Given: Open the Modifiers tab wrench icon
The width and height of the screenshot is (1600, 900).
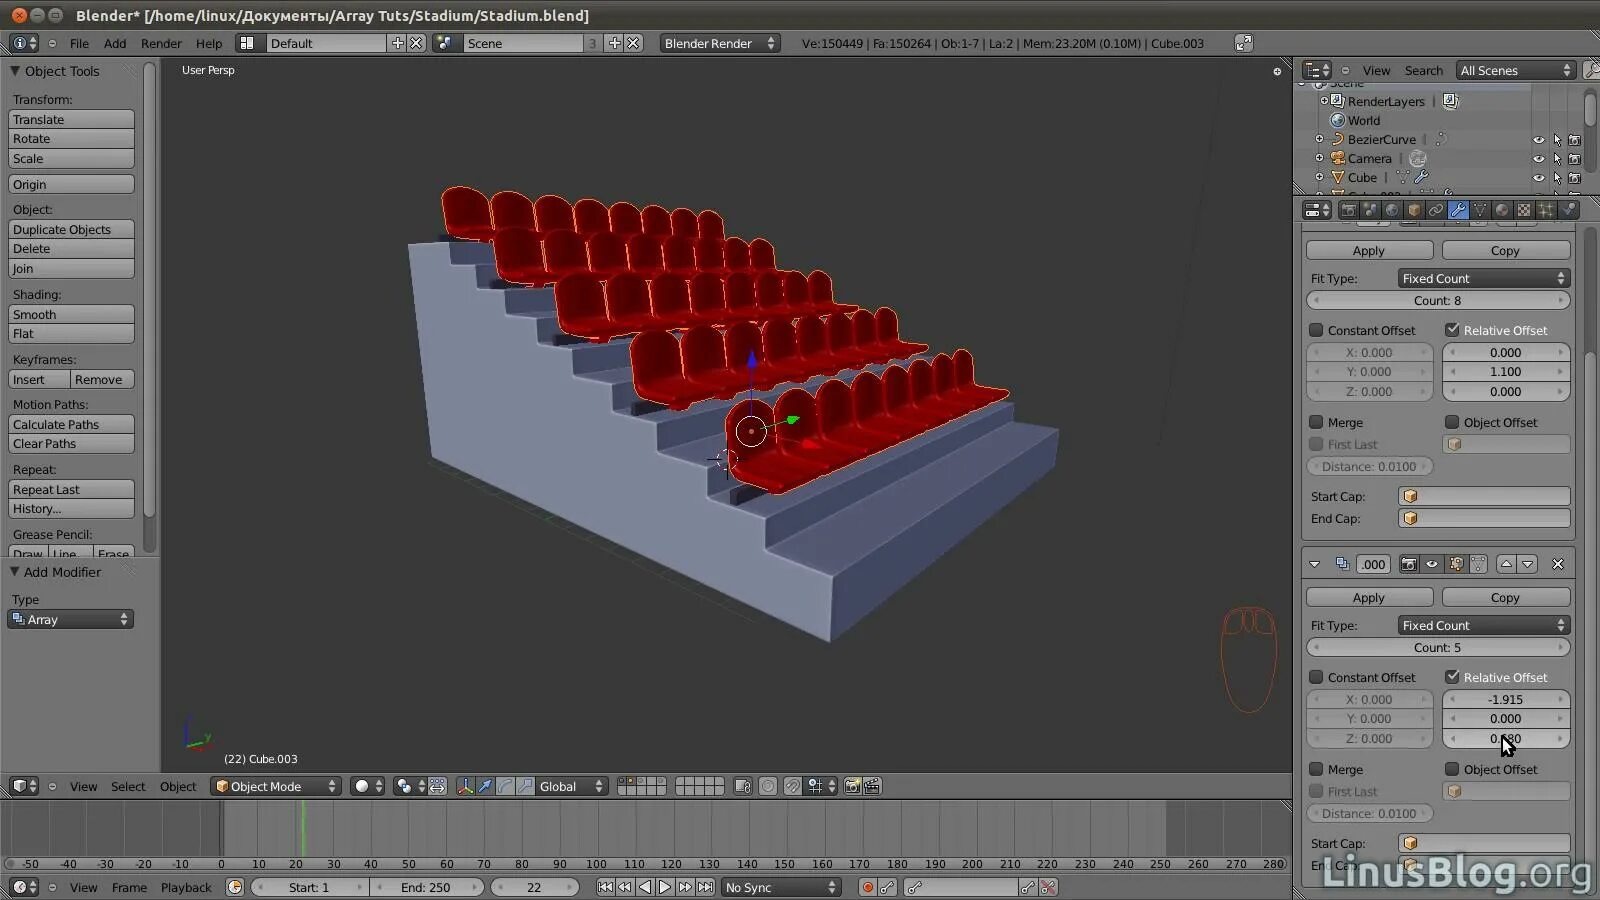Looking at the screenshot, I should (1458, 210).
